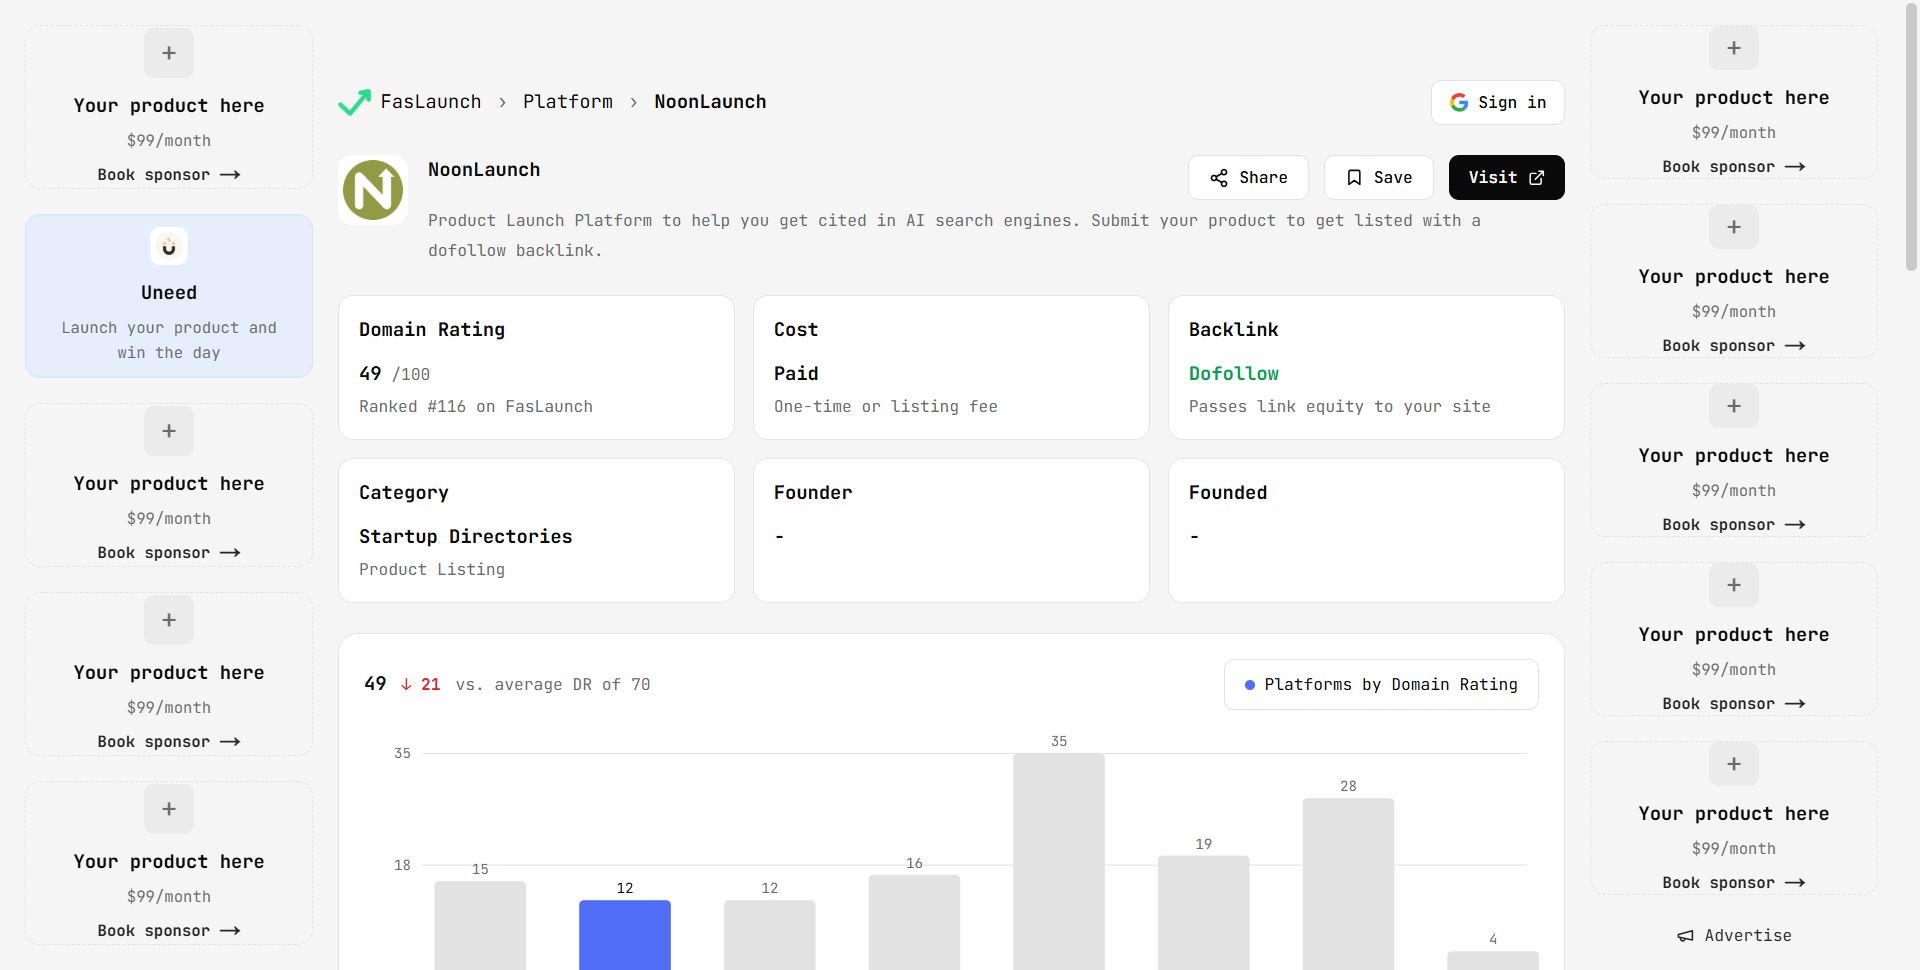
Task: Click the NoonLaunch breadcrumb text
Action: tap(710, 102)
